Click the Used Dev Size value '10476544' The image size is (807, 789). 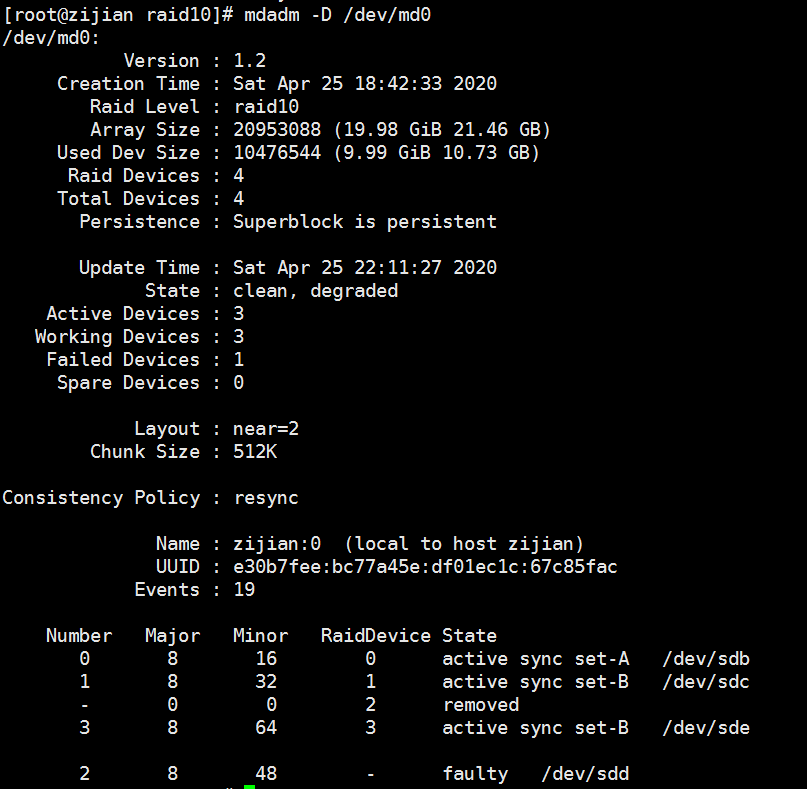[x=277, y=152]
